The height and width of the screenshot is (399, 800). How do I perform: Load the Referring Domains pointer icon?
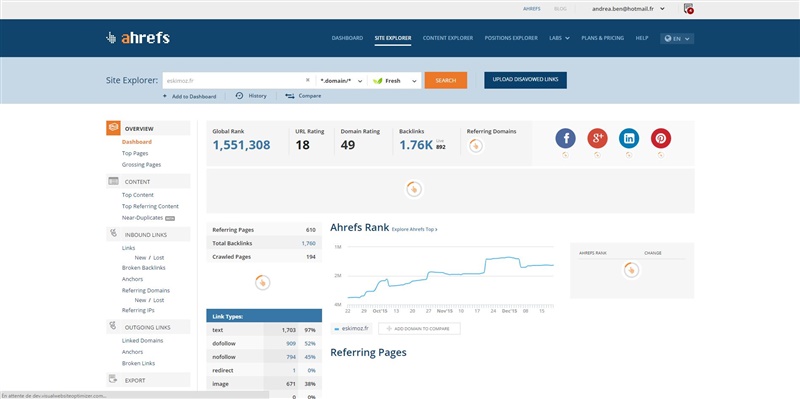tap(476, 146)
